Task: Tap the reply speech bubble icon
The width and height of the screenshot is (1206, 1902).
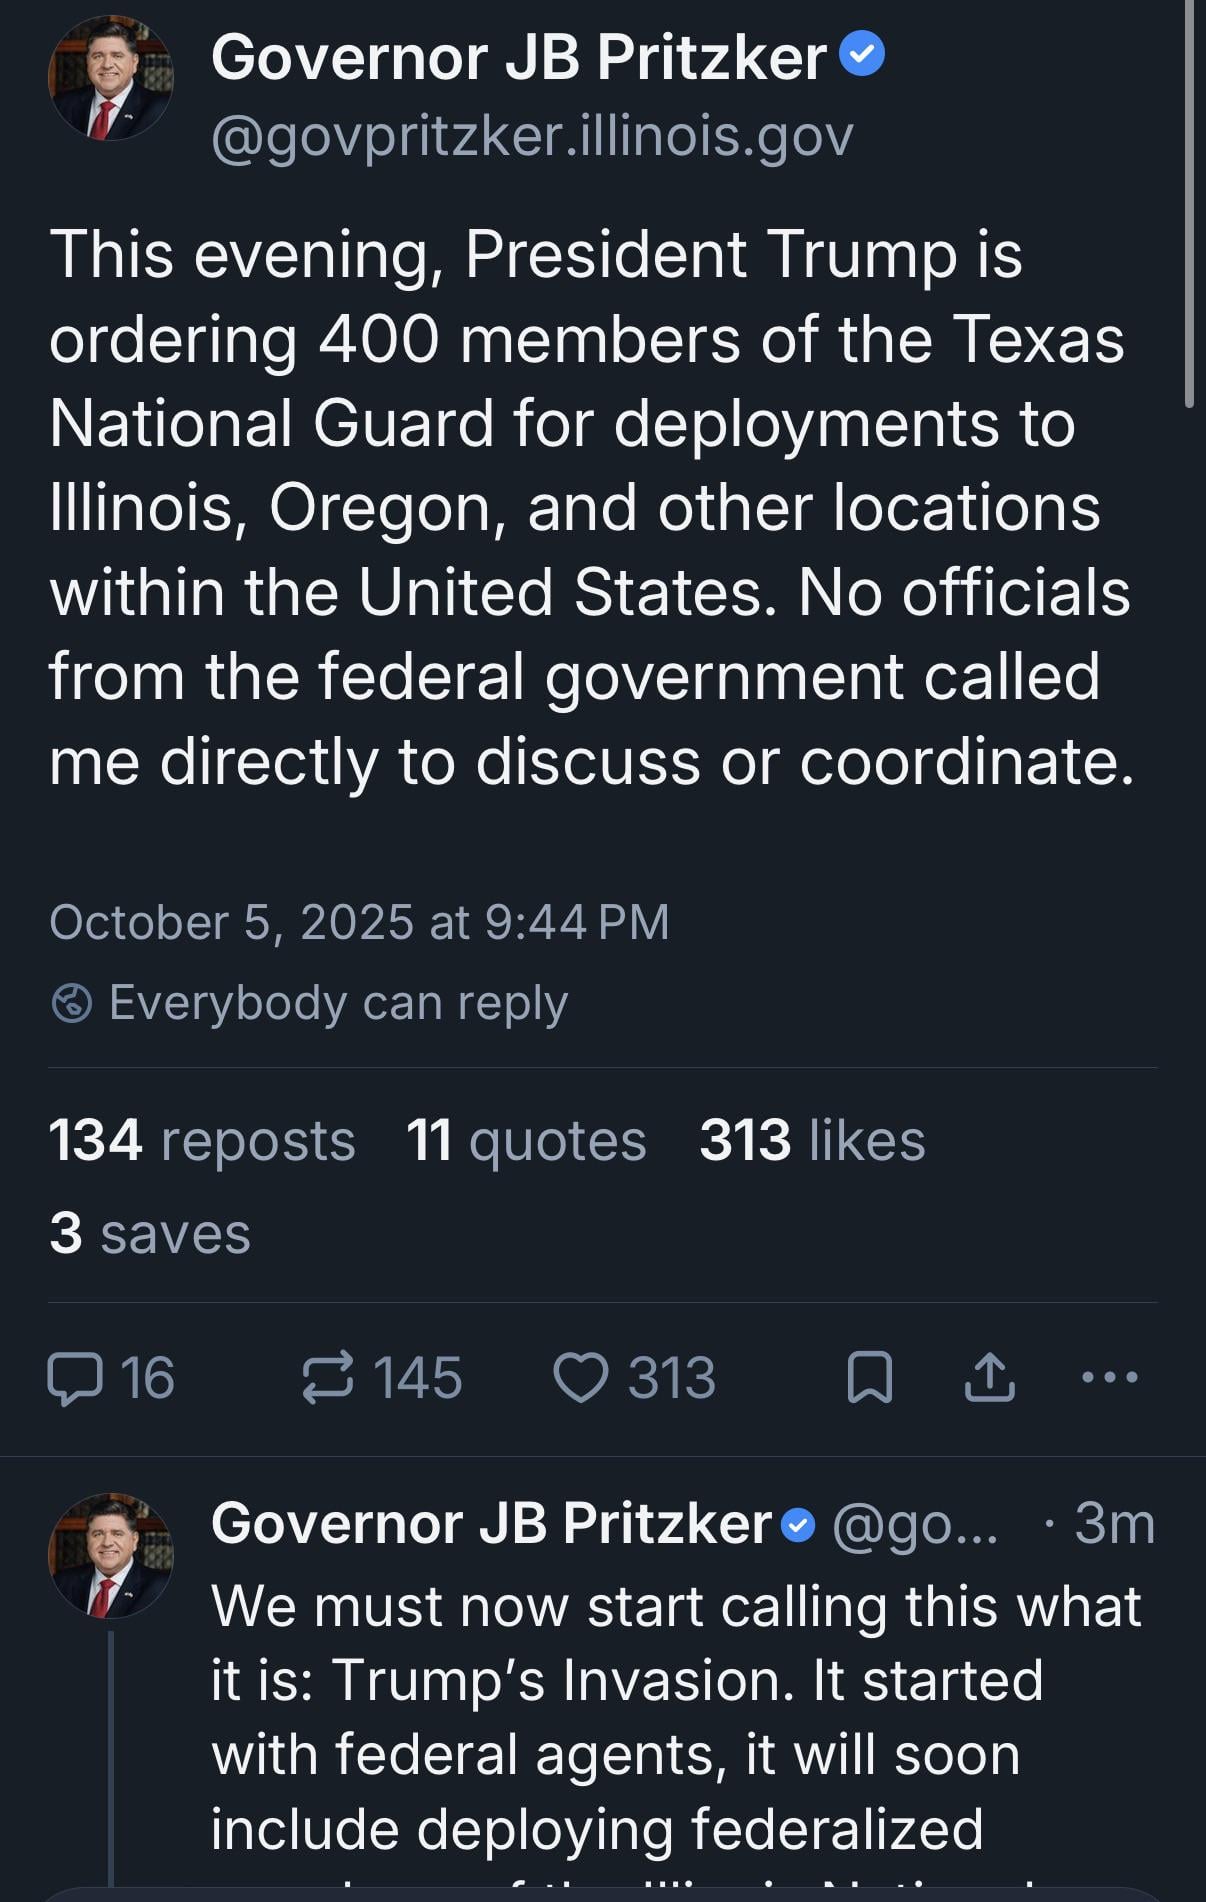Action: (x=75, y=1378)
